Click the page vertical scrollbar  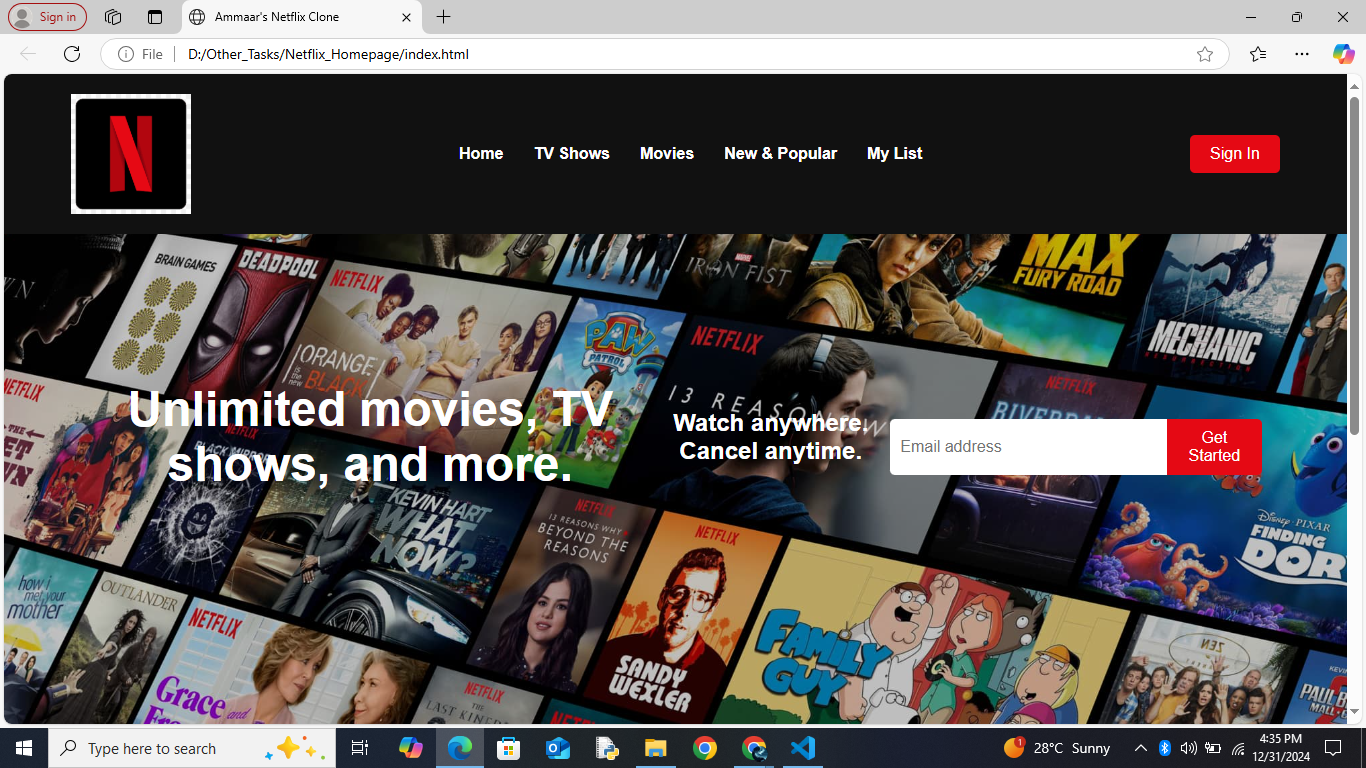click(x=1355, y=266)
